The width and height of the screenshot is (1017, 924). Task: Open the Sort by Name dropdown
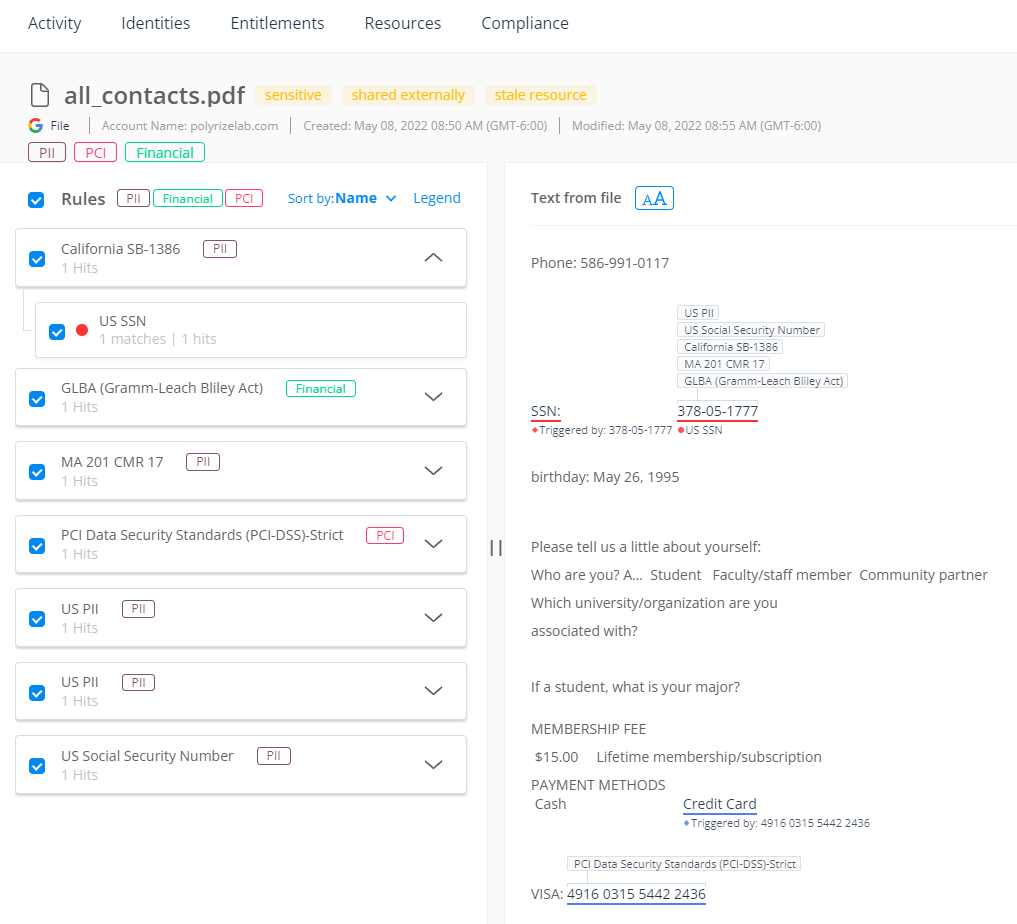coord(342,198)
